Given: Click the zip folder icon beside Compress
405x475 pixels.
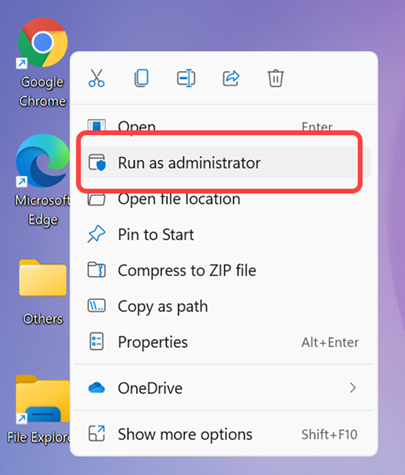Looking at the screenshot, I should [97, 270].
